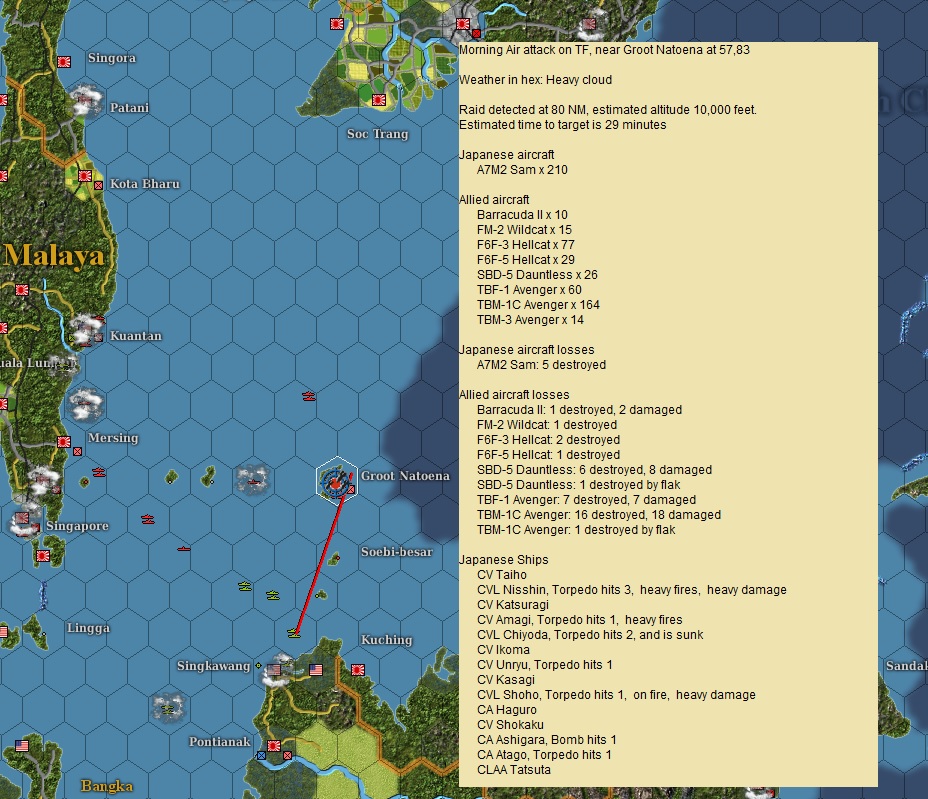928x799 pixels.
Task: Select 'CVL Nisshin, Torpedo hits 3' line
Action: (631, 589)
